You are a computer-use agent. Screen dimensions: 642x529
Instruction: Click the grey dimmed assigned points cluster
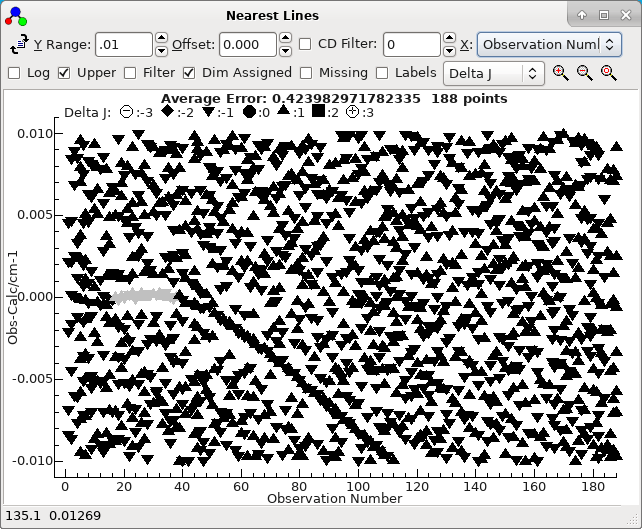click(x=144, y=296)
